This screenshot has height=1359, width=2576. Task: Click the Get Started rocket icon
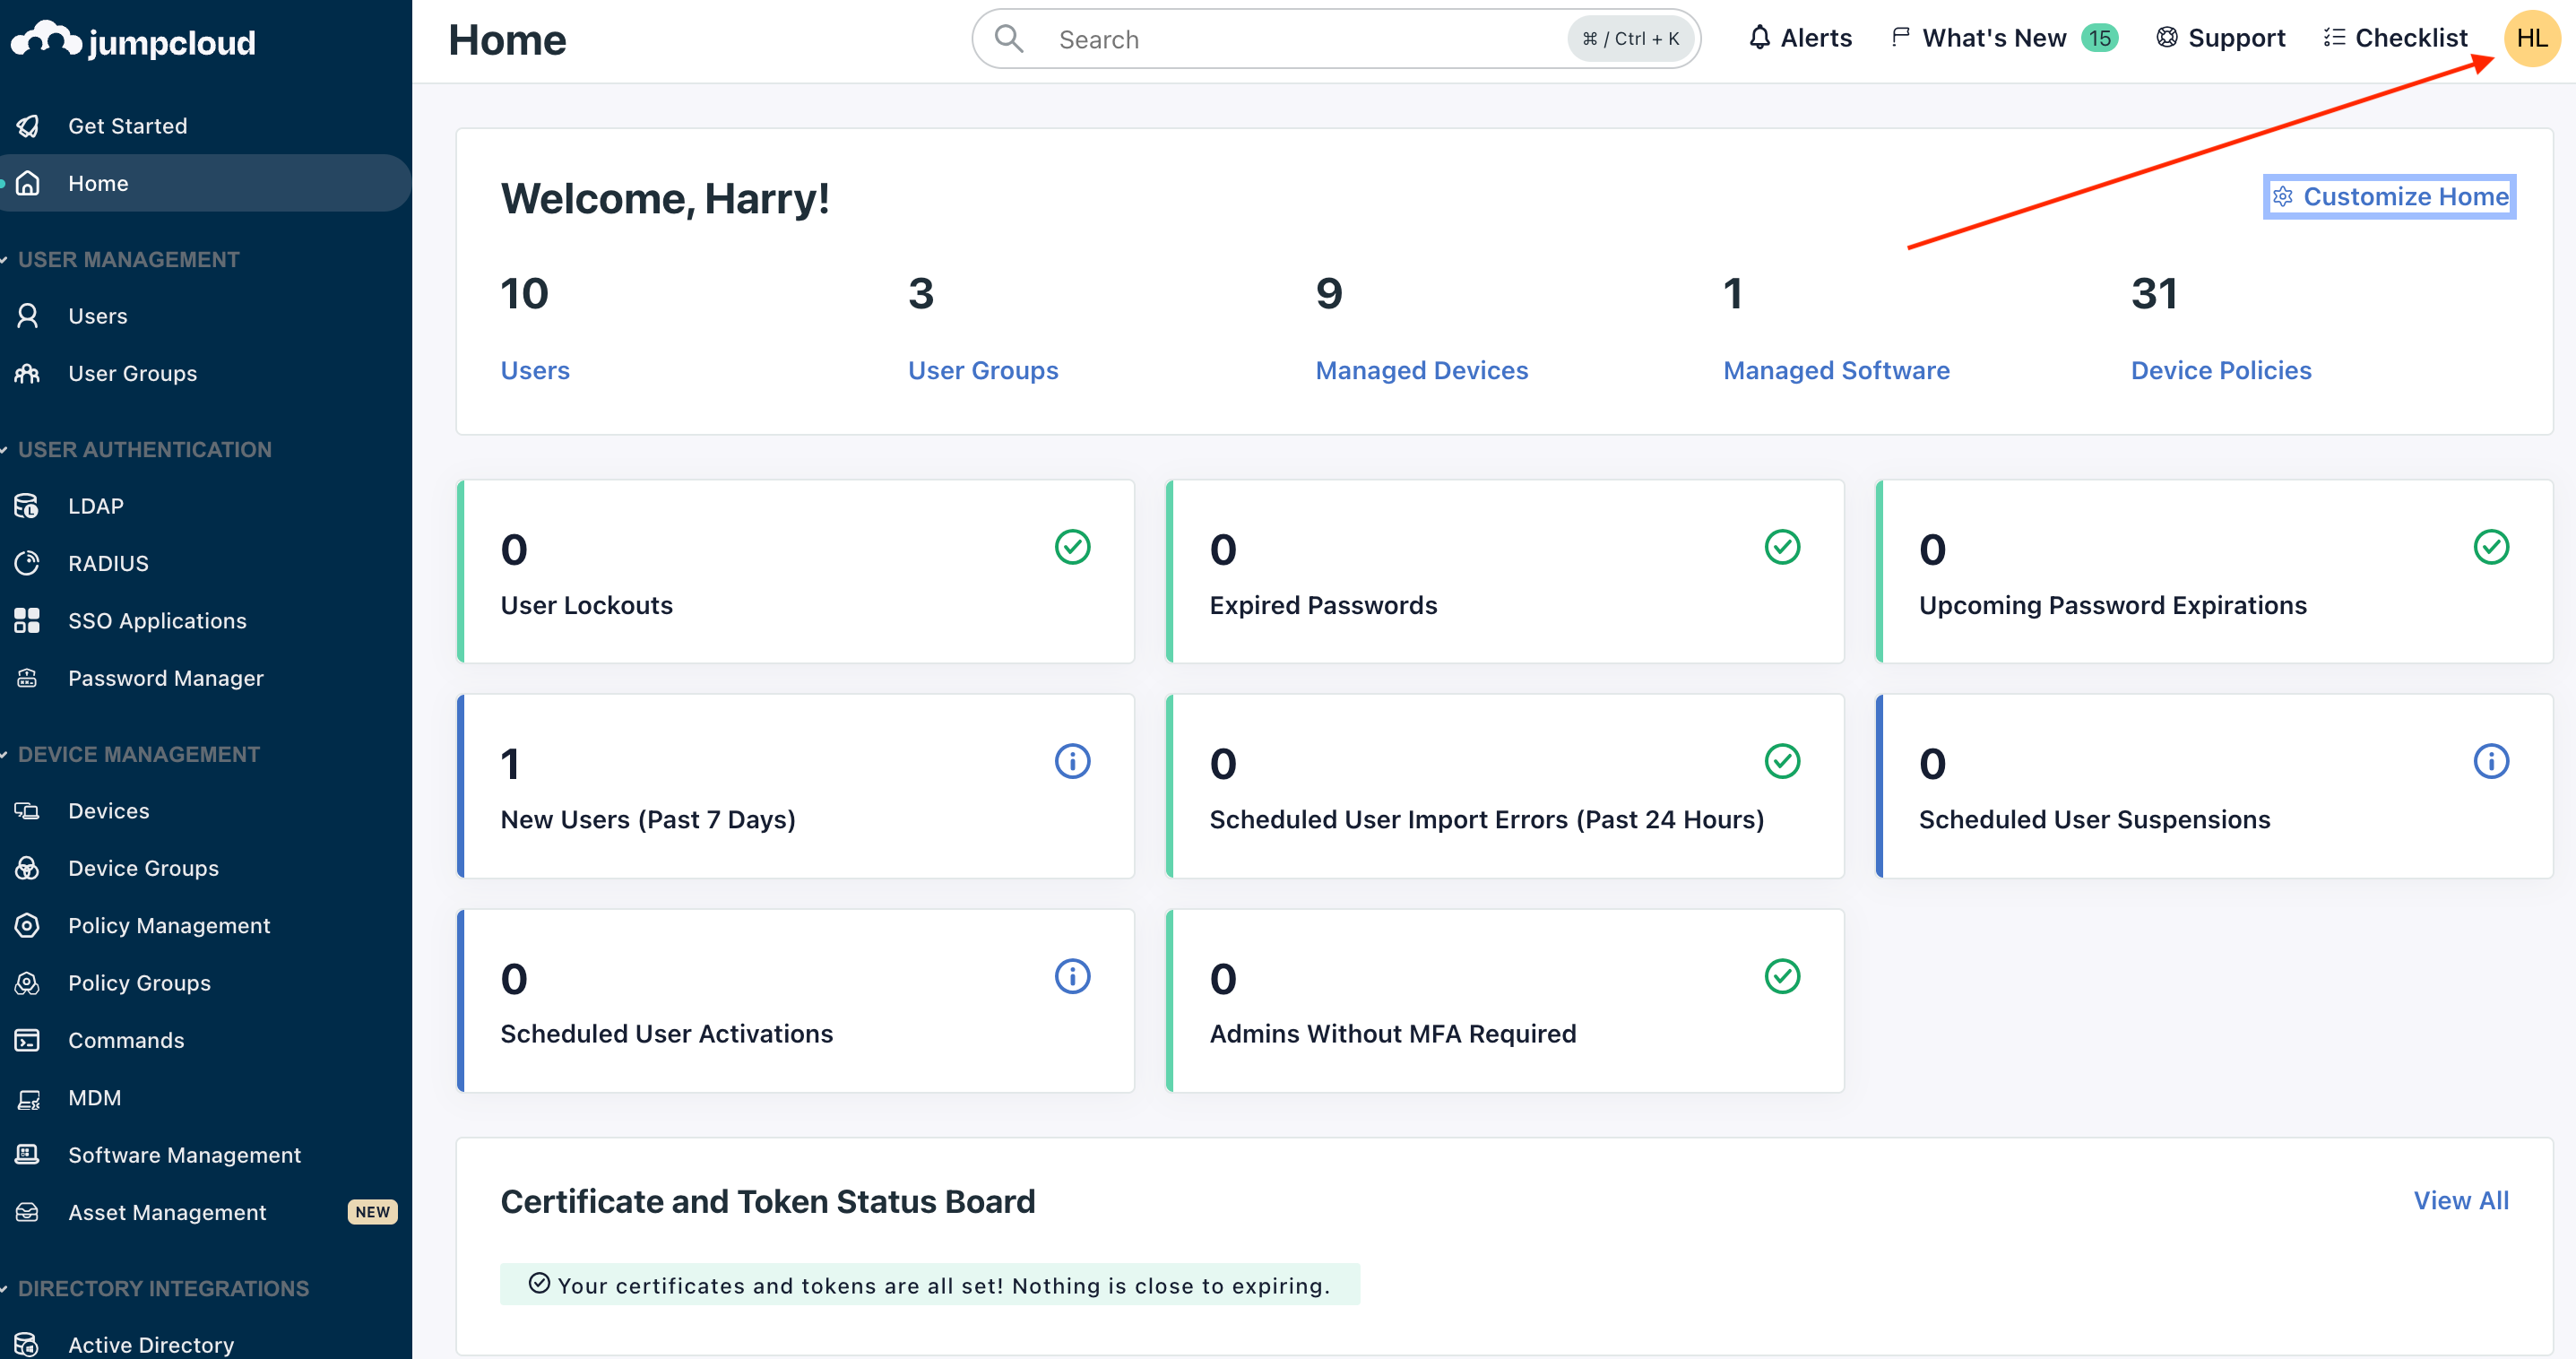28,126
